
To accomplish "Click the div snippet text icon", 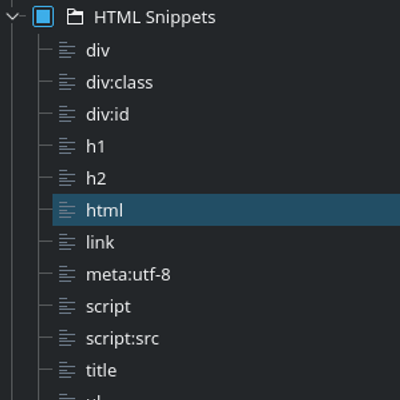I will pos(67,50).
